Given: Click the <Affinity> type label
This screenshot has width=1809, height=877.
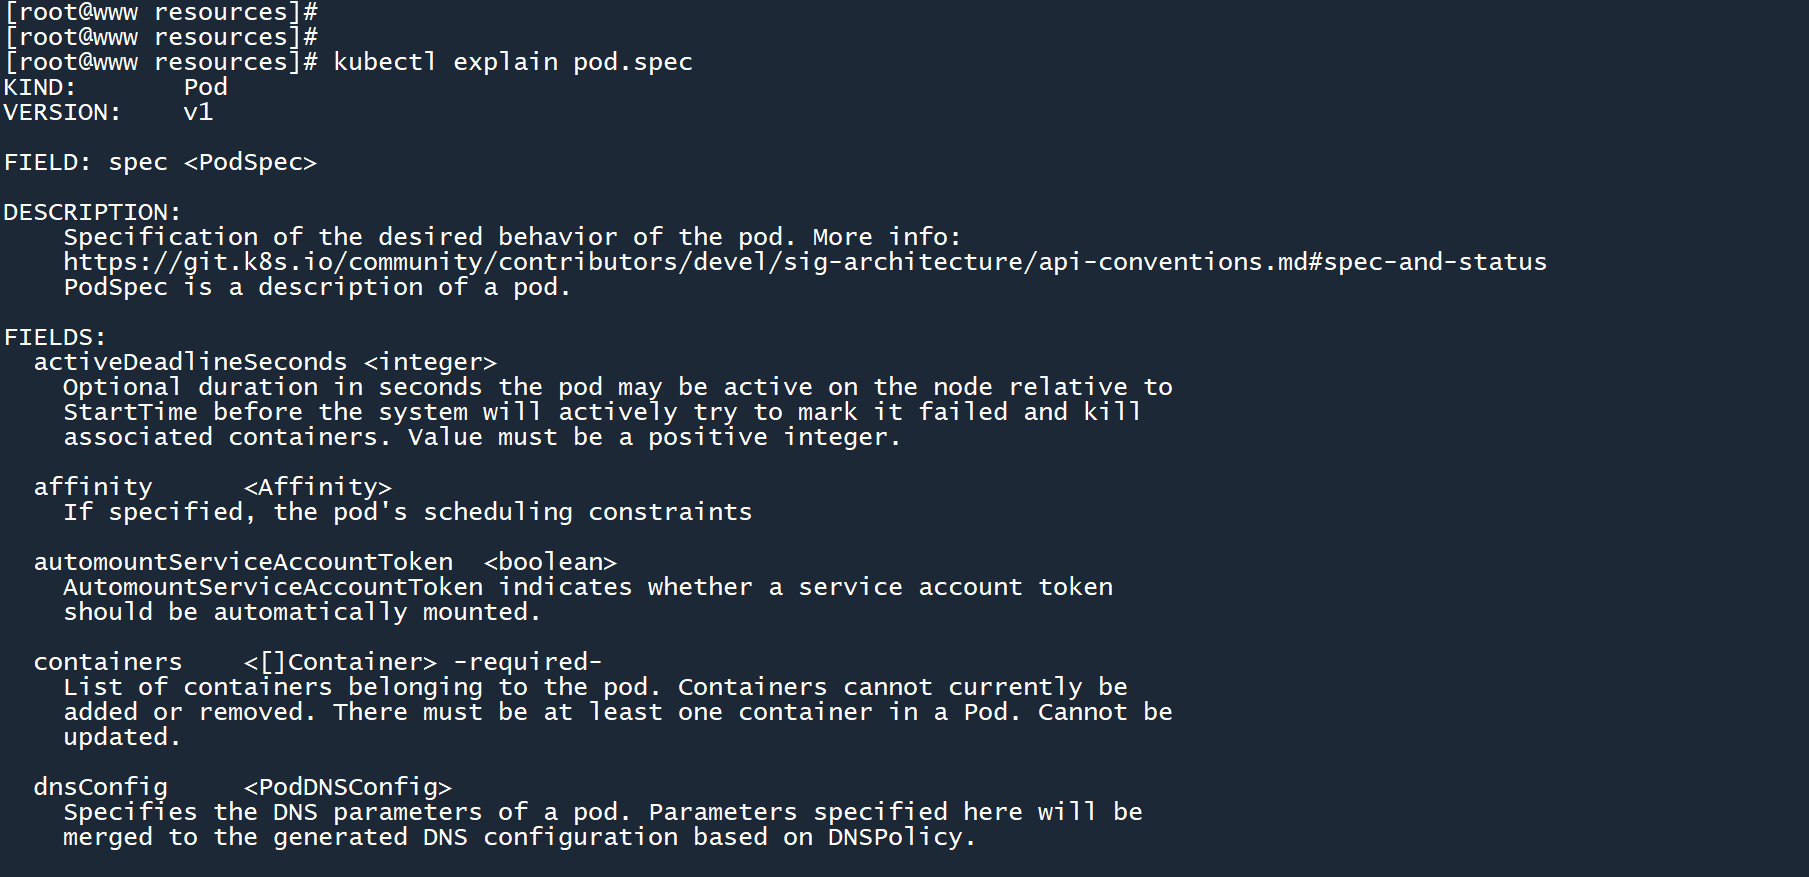Looking at the screenshot, I should (x=317, y=487).
